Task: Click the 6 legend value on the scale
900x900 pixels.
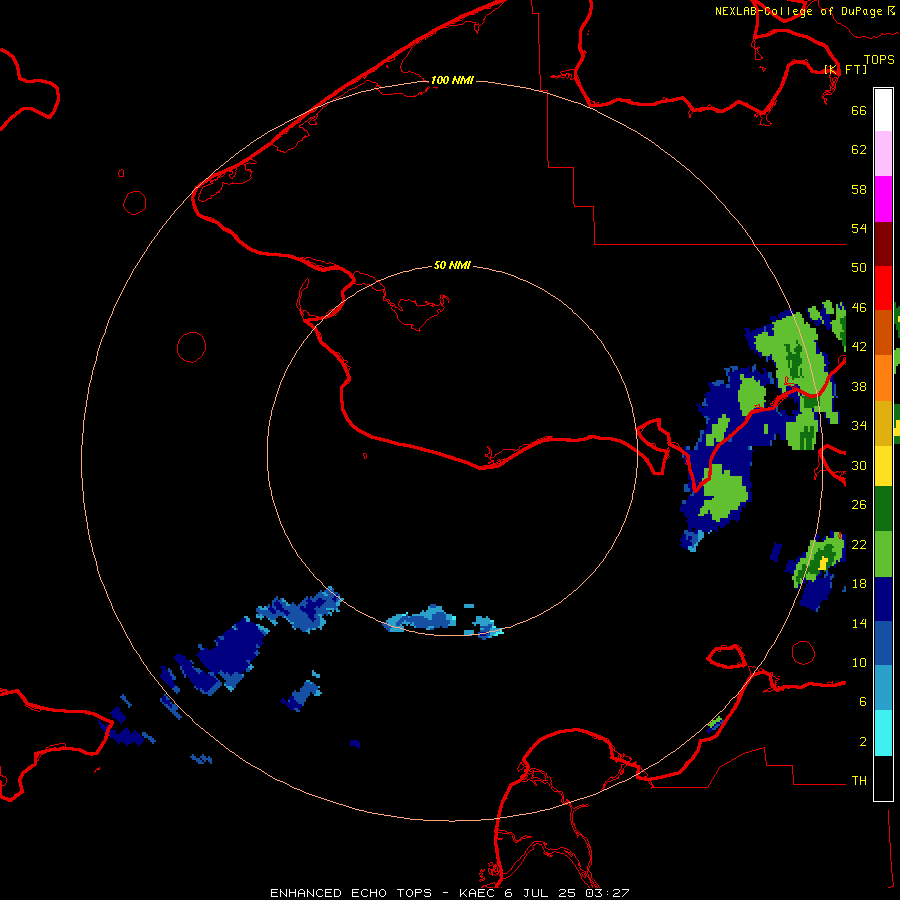Action: 863,702
